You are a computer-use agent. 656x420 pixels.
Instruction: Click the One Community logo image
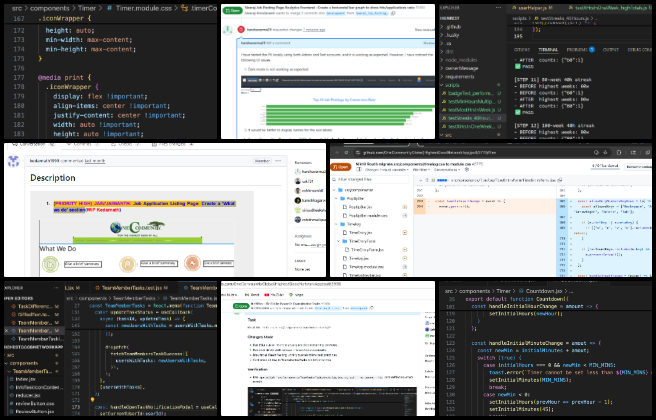tap(137, 228)
